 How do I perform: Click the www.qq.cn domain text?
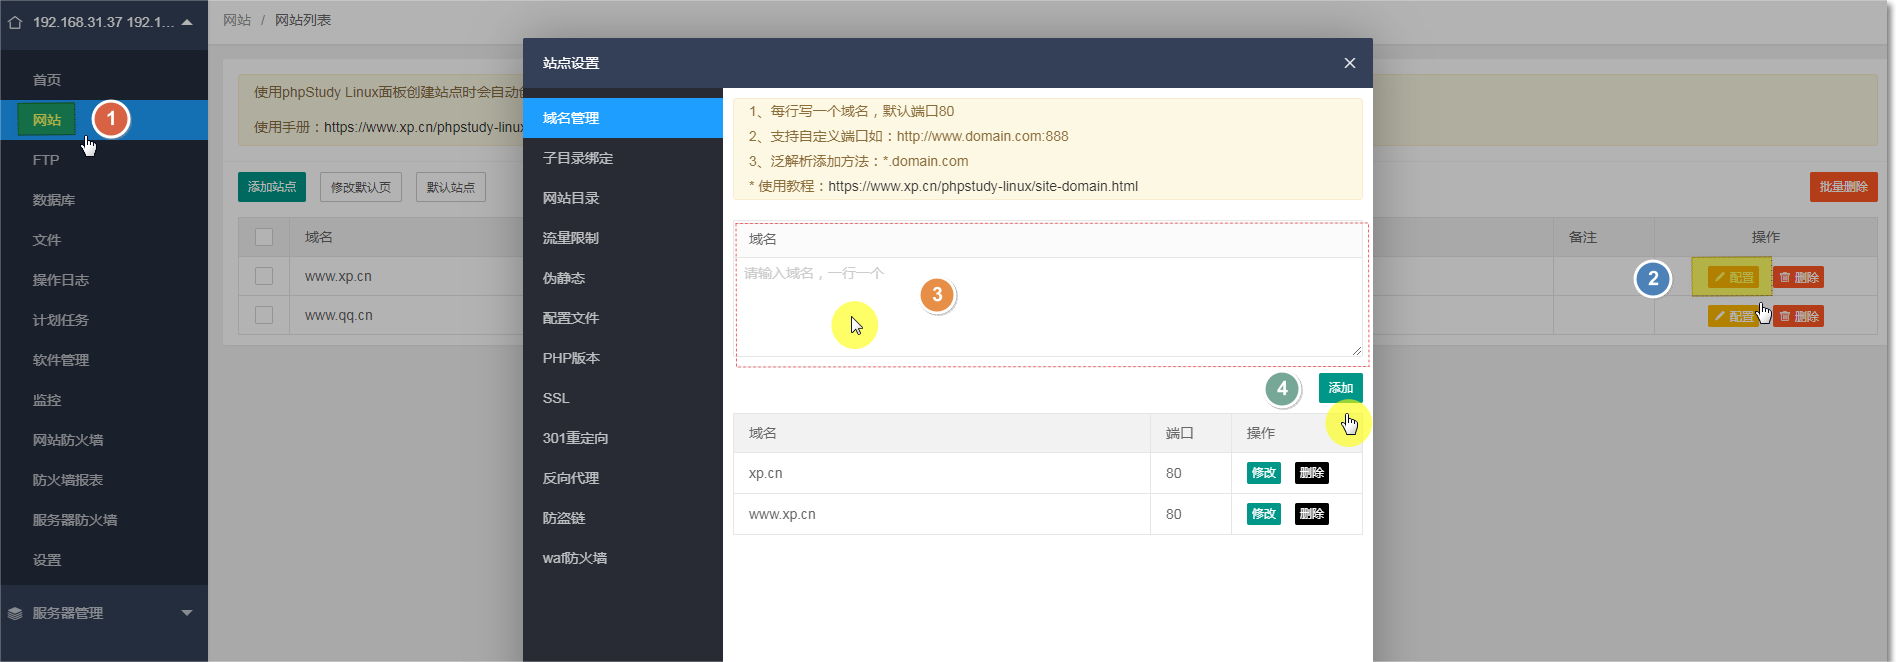click(339, 315)
